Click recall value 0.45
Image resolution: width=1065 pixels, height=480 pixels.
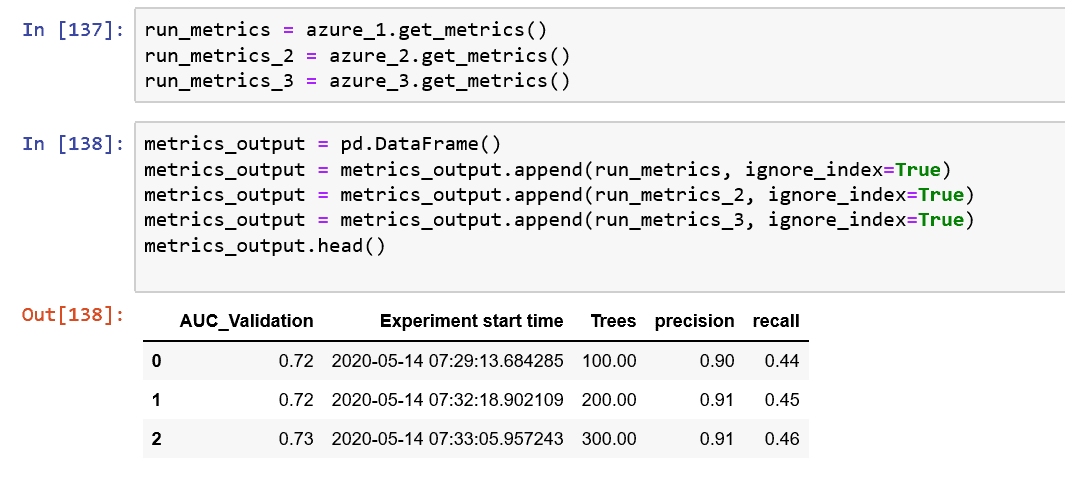pos(782,401)
